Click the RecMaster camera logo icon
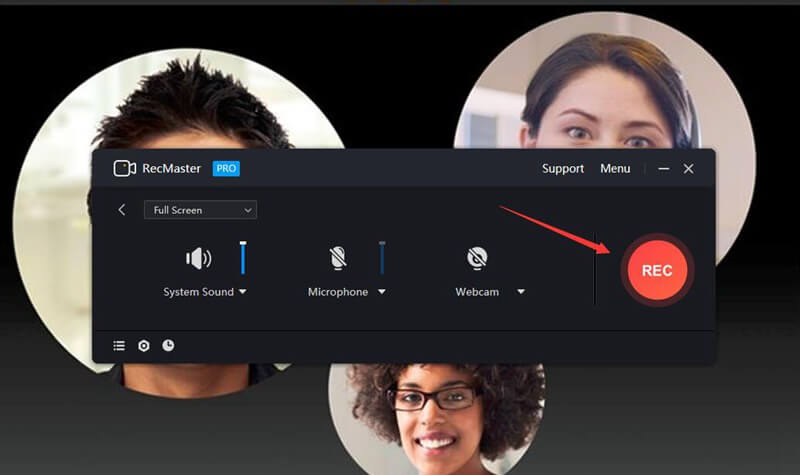This screenshot has width=800, height=475. (124, 168)
